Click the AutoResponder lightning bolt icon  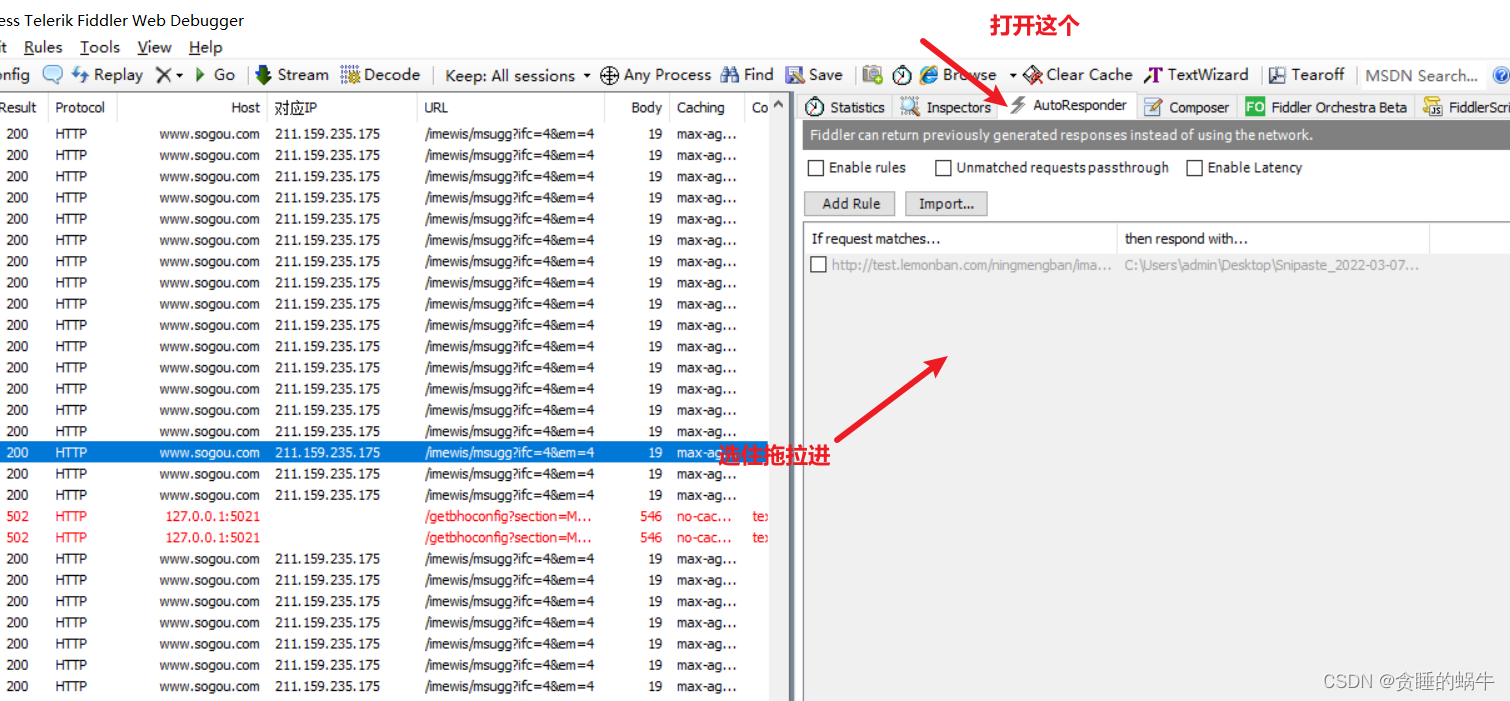click(1018, 105)
